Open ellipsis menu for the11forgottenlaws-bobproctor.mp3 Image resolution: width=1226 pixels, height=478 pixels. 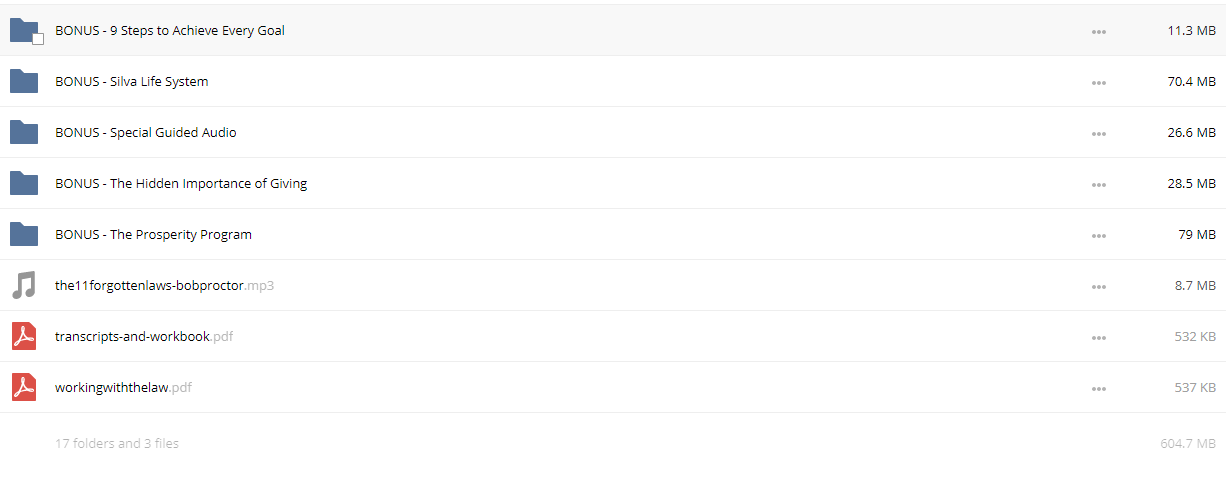pyautogui.click(x=1099, y=286)
